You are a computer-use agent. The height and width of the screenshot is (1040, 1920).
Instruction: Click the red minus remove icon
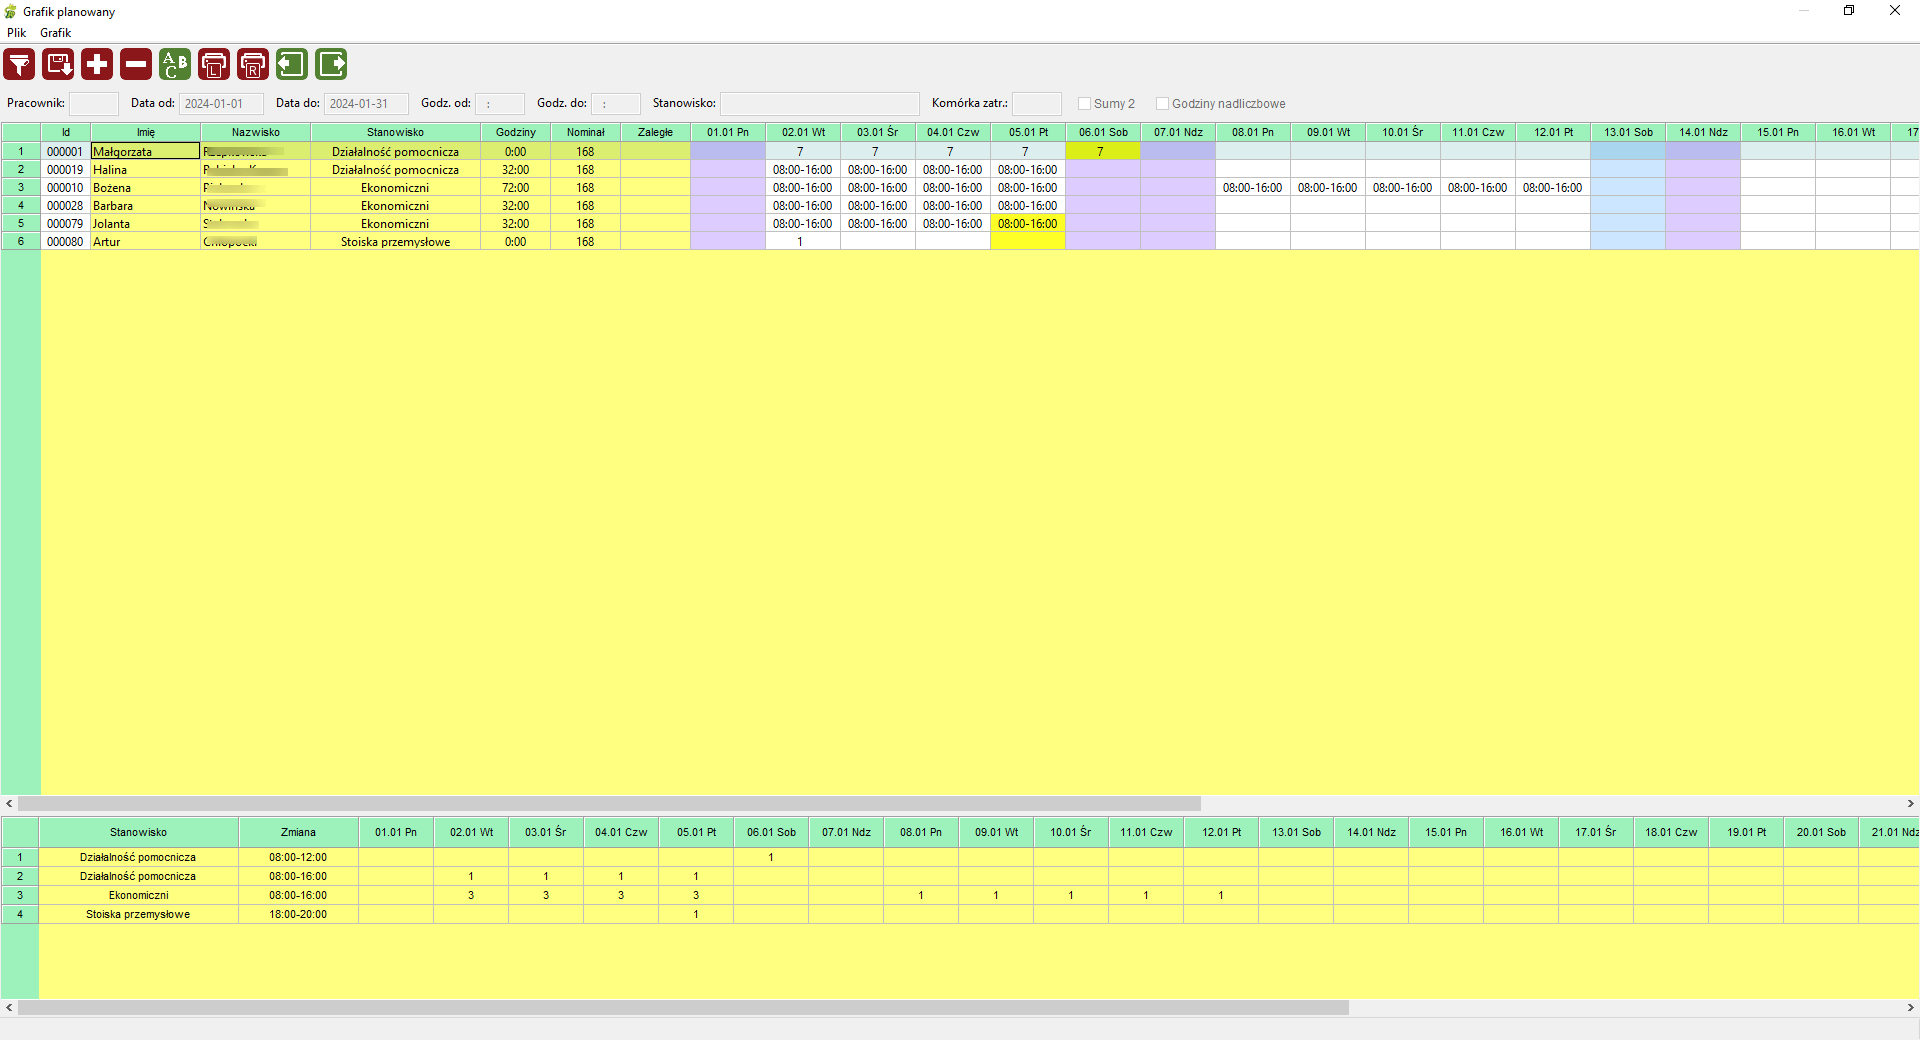click(x=136, y=65)
